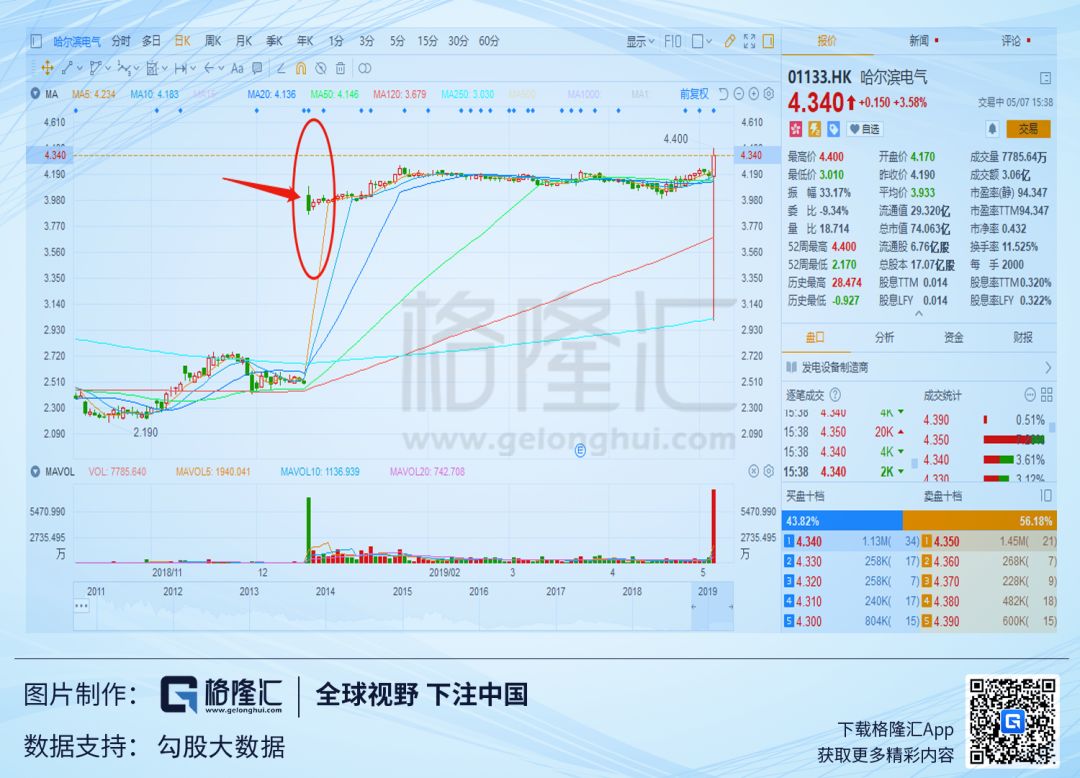Image resolution: width=1080 pixels, height=778 pixels.
Task: Reset MA chart with undo icon
Action: pyautogui.click(x=723, y=94)
